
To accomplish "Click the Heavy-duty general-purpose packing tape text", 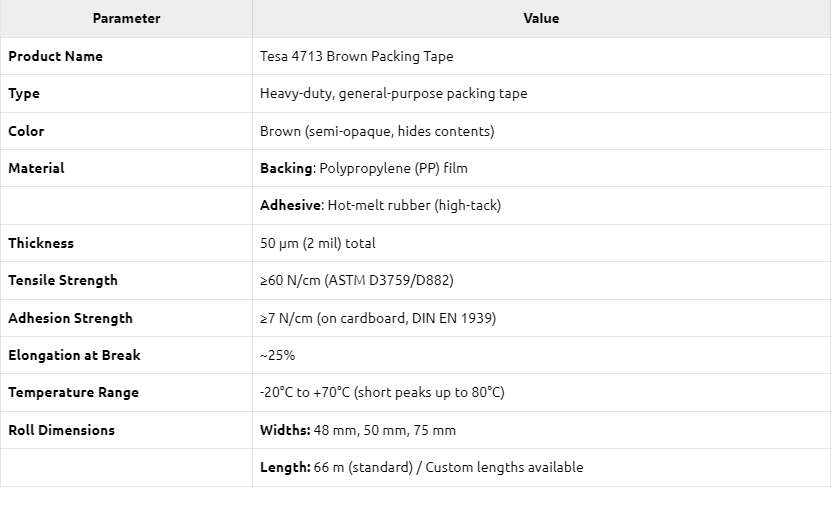I will click(394, 94).
